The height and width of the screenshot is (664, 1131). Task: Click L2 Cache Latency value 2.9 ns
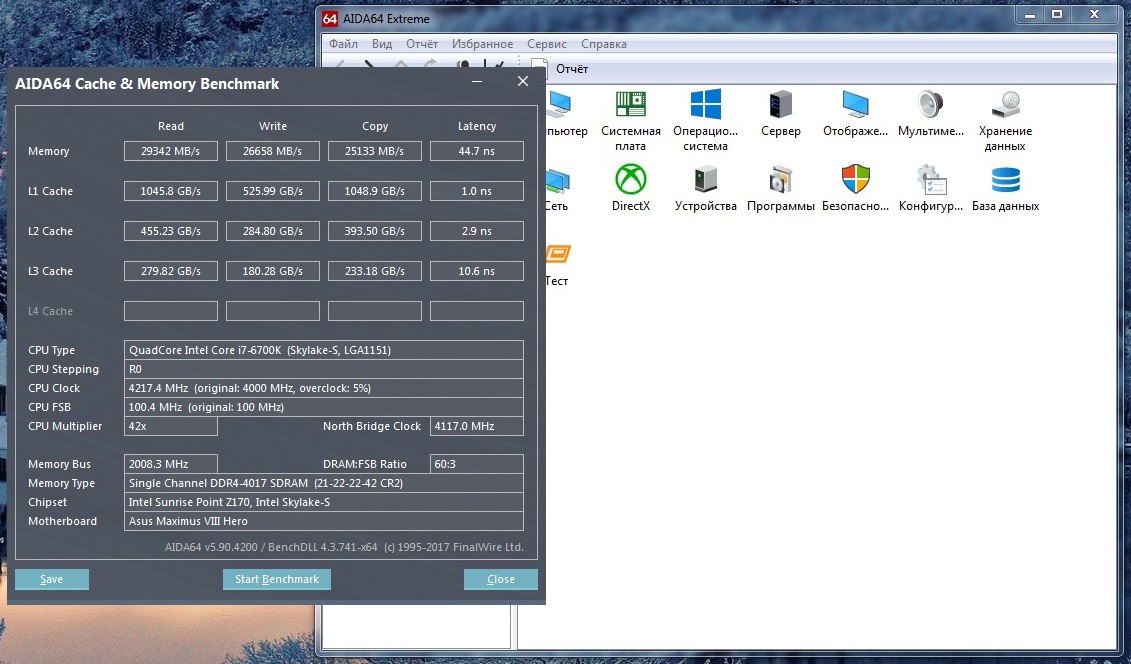[477, 231]
